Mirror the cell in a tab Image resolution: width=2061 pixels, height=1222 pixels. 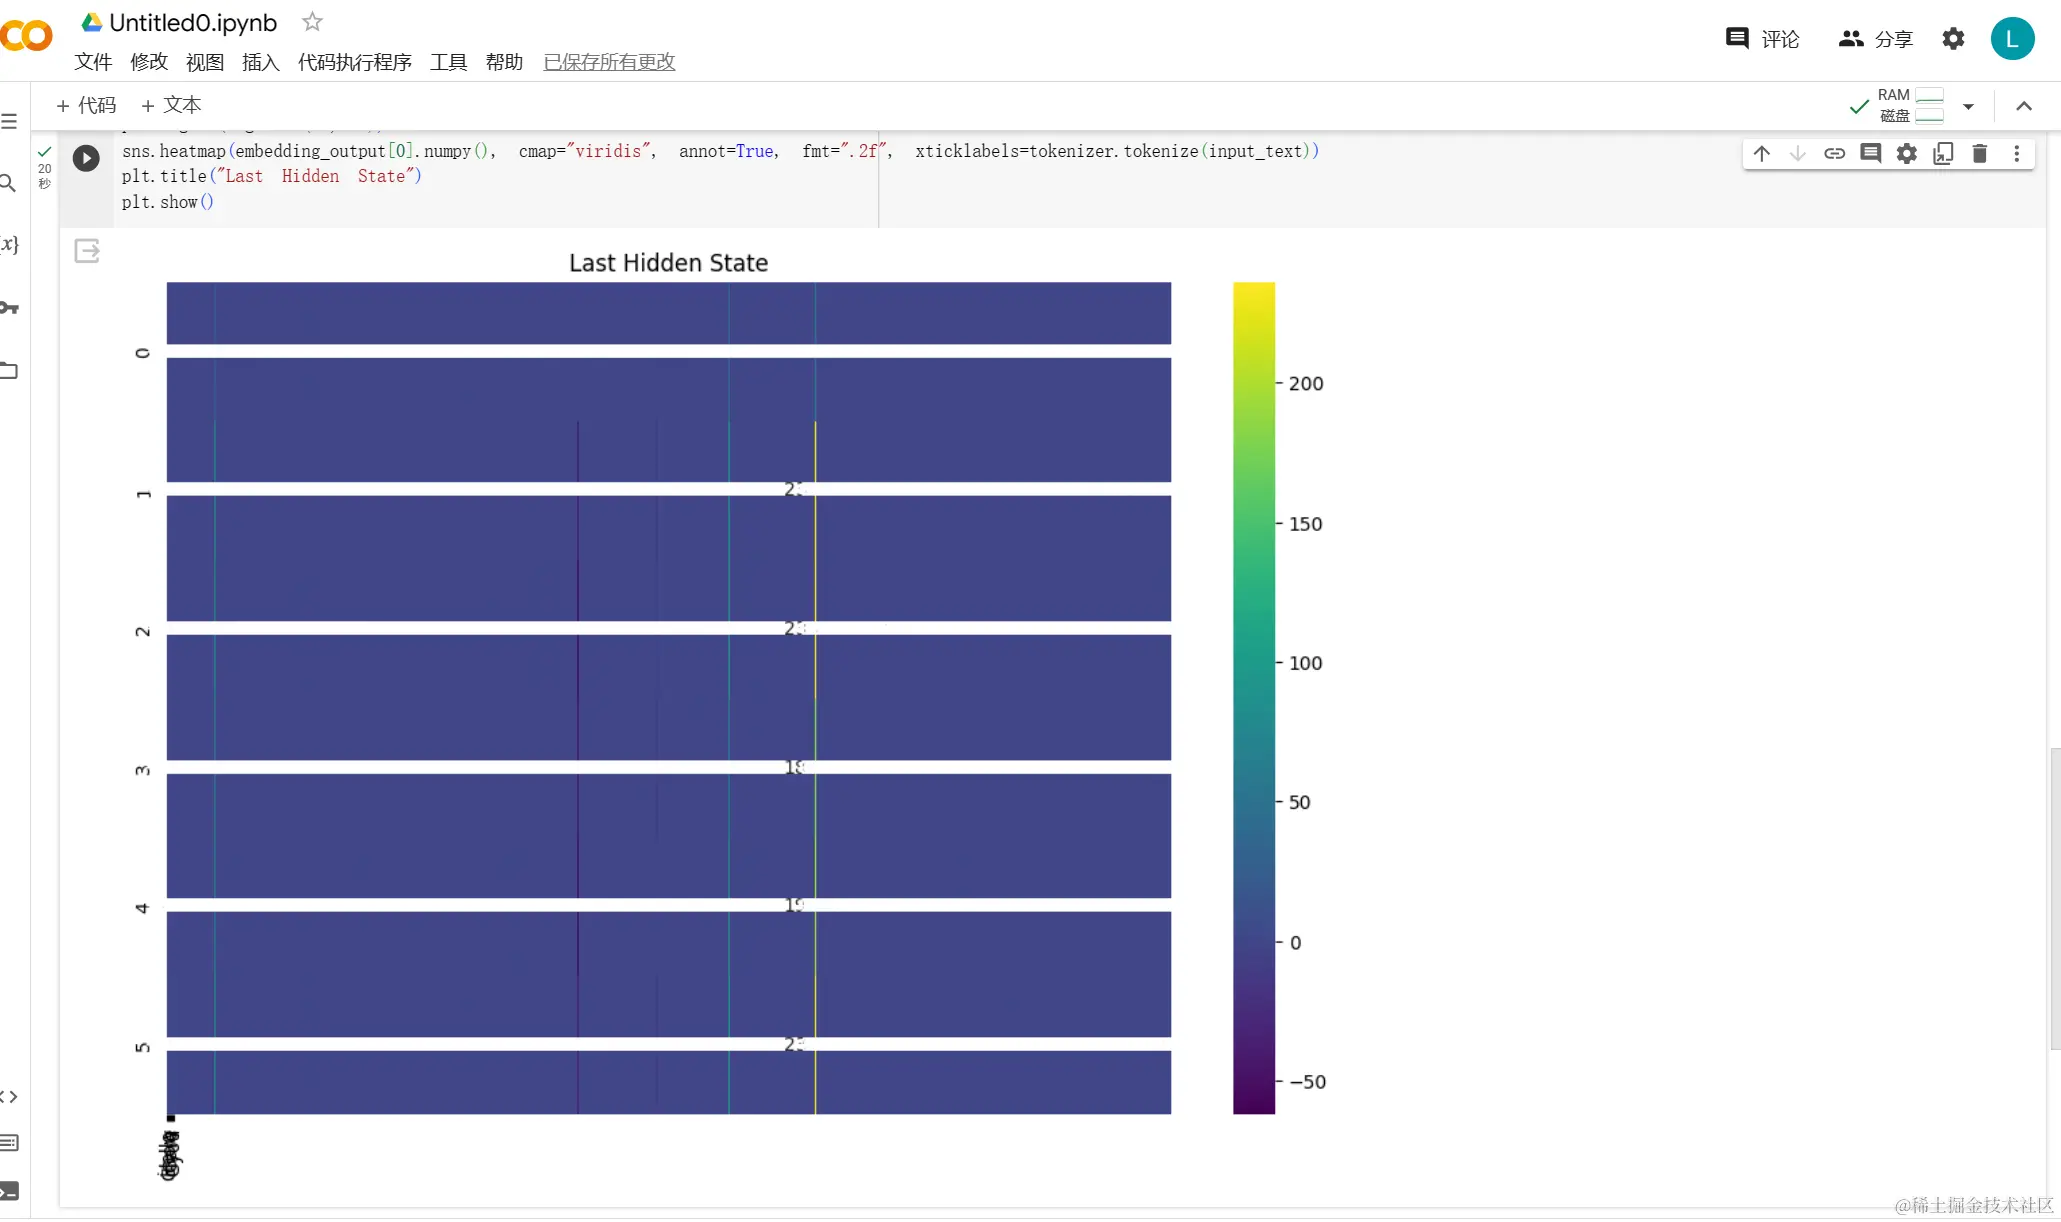[x=1943, y=154]
